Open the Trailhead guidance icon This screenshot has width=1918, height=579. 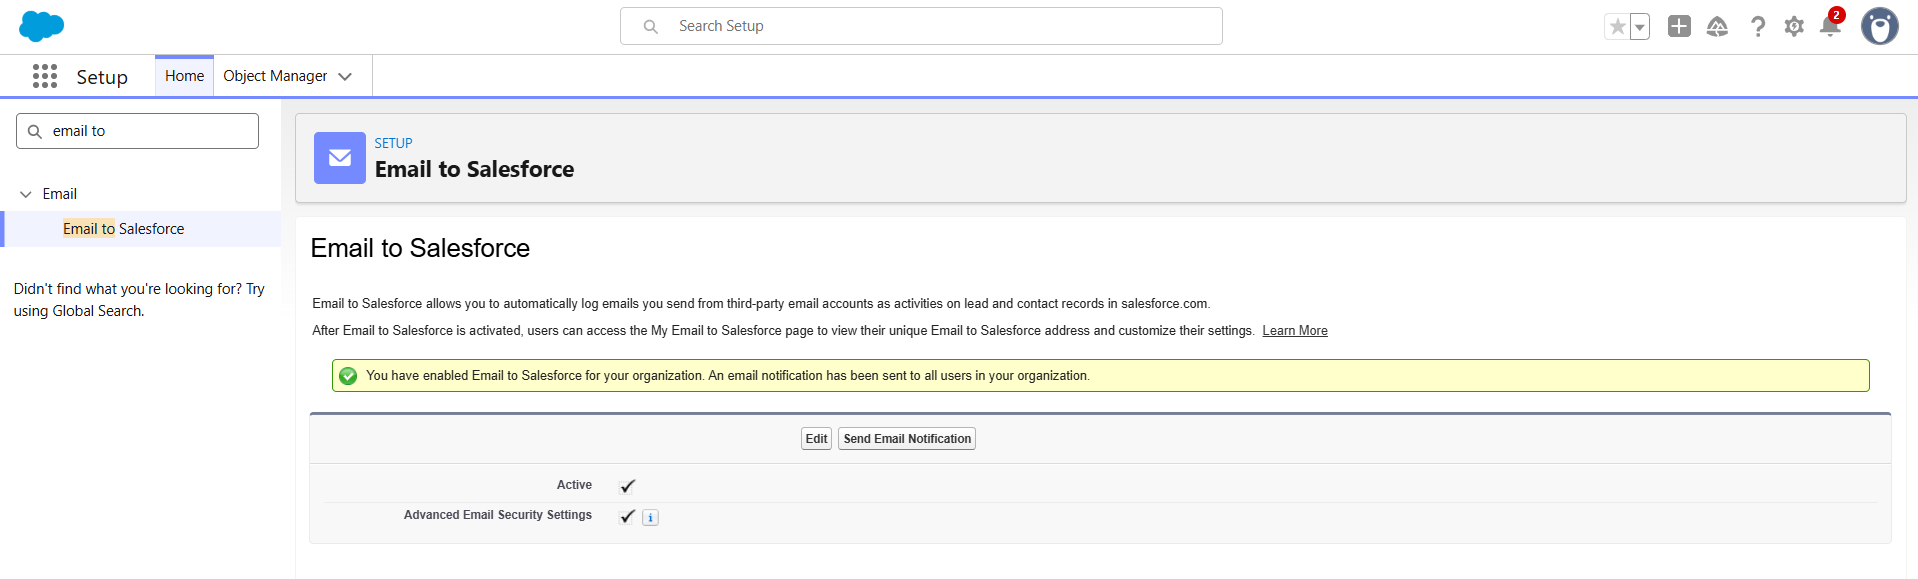click(1717, 27)
